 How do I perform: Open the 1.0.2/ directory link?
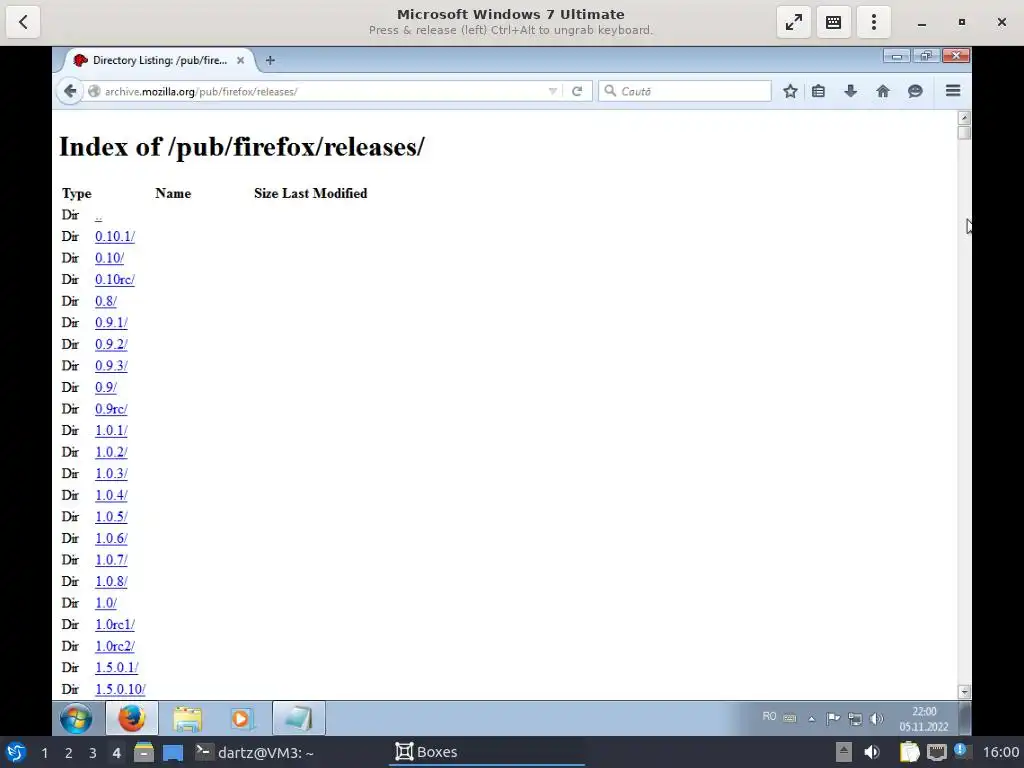click(111, 452)
